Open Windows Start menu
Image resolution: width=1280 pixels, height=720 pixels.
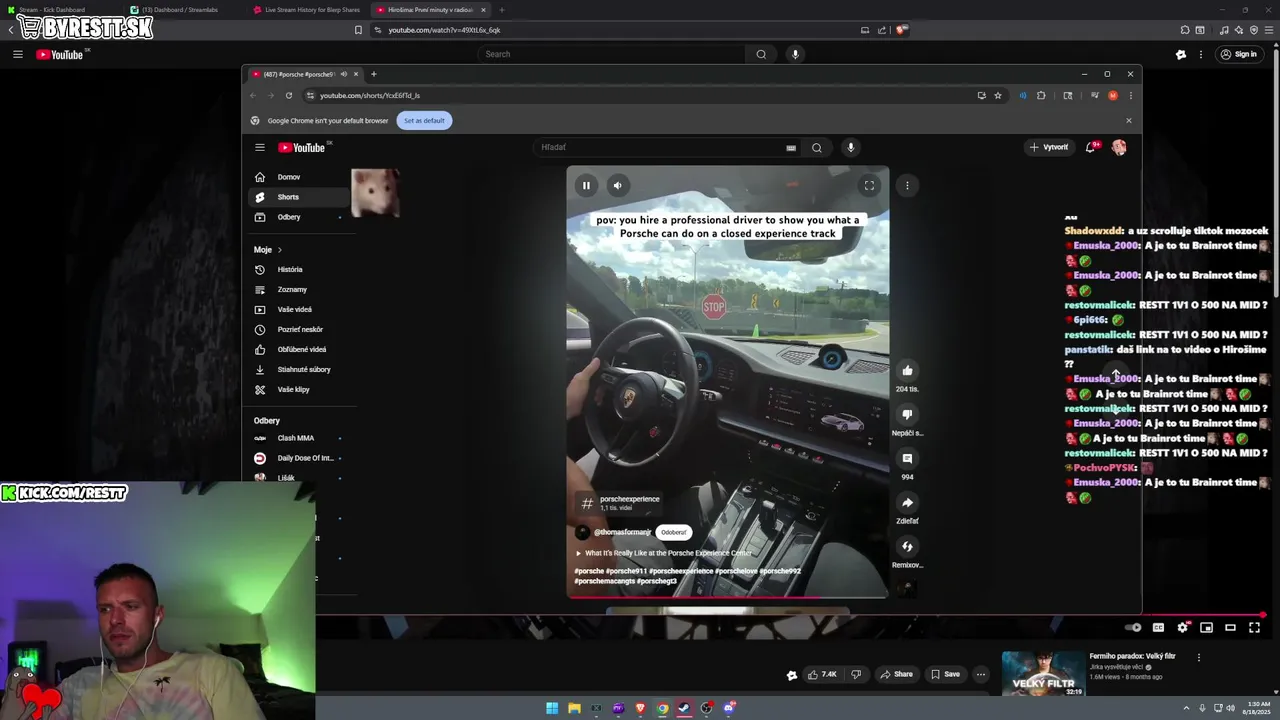(552, 708)
